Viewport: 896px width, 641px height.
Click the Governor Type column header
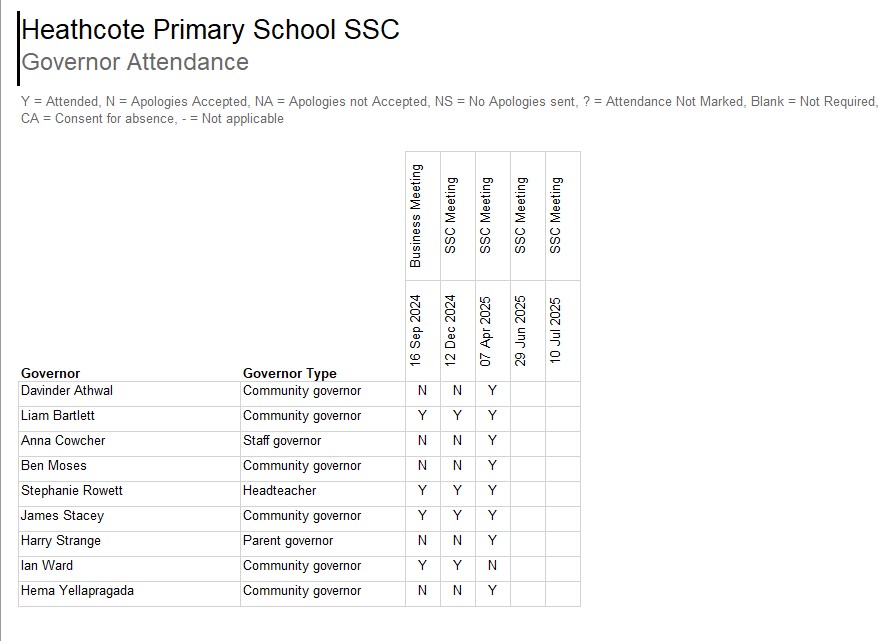[290, 373]
